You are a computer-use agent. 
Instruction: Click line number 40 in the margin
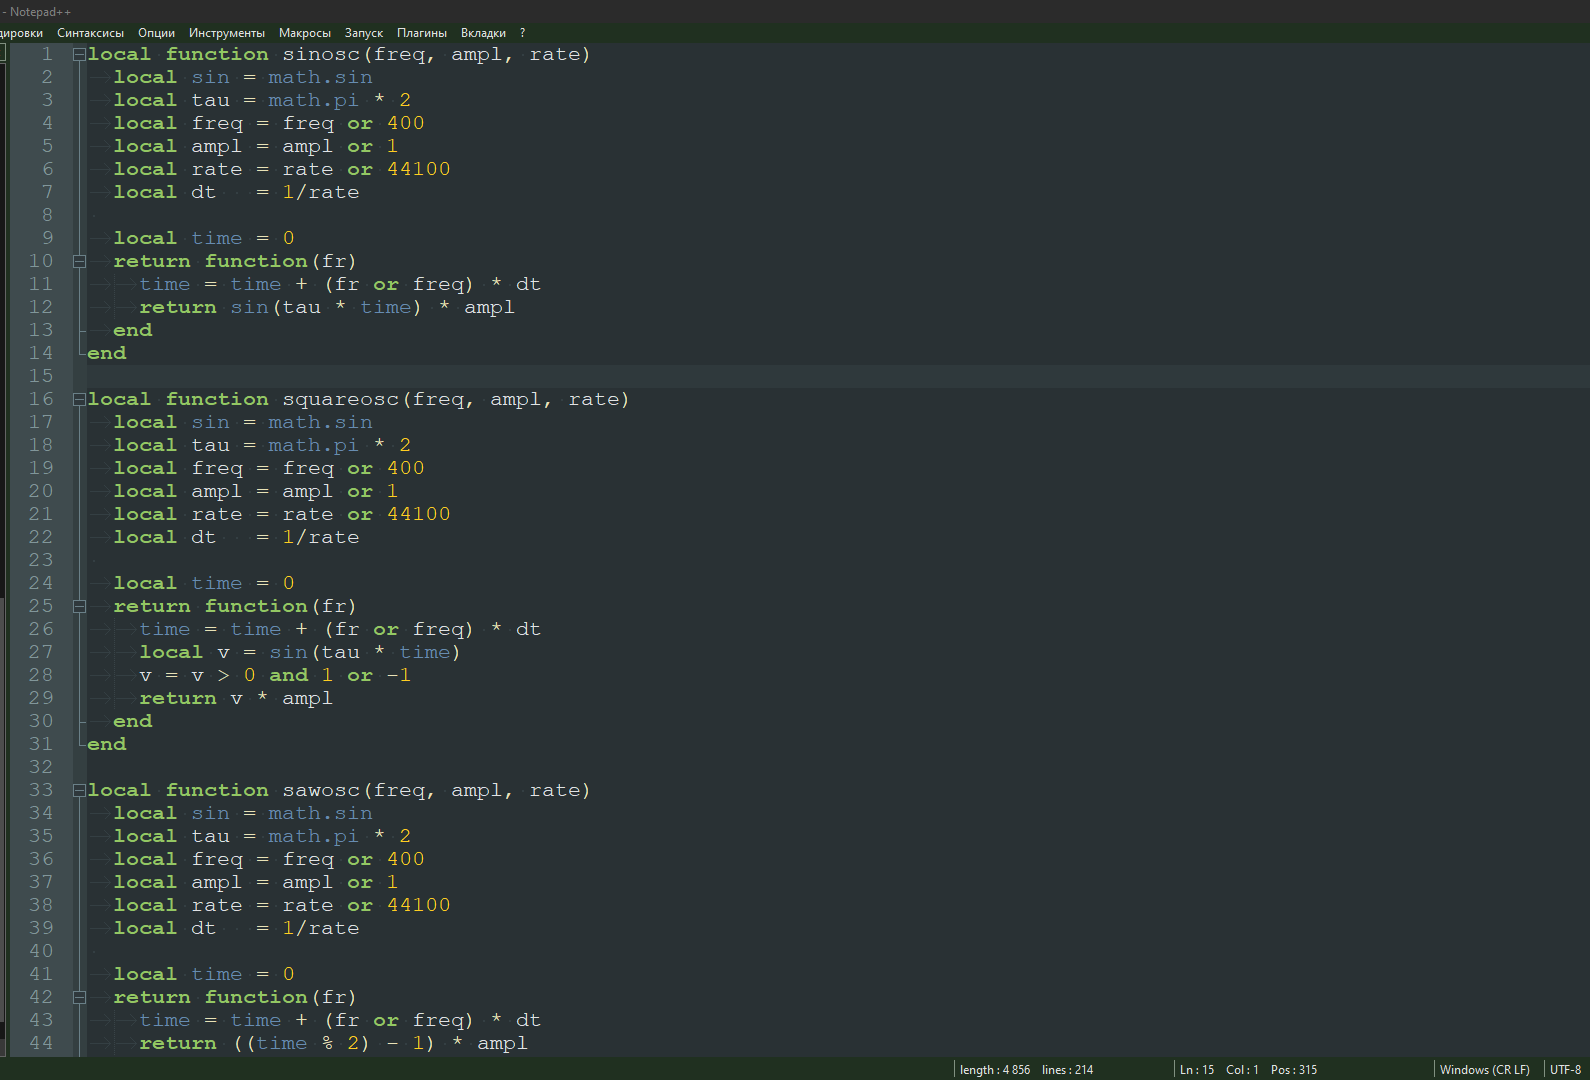coord(41,951)
